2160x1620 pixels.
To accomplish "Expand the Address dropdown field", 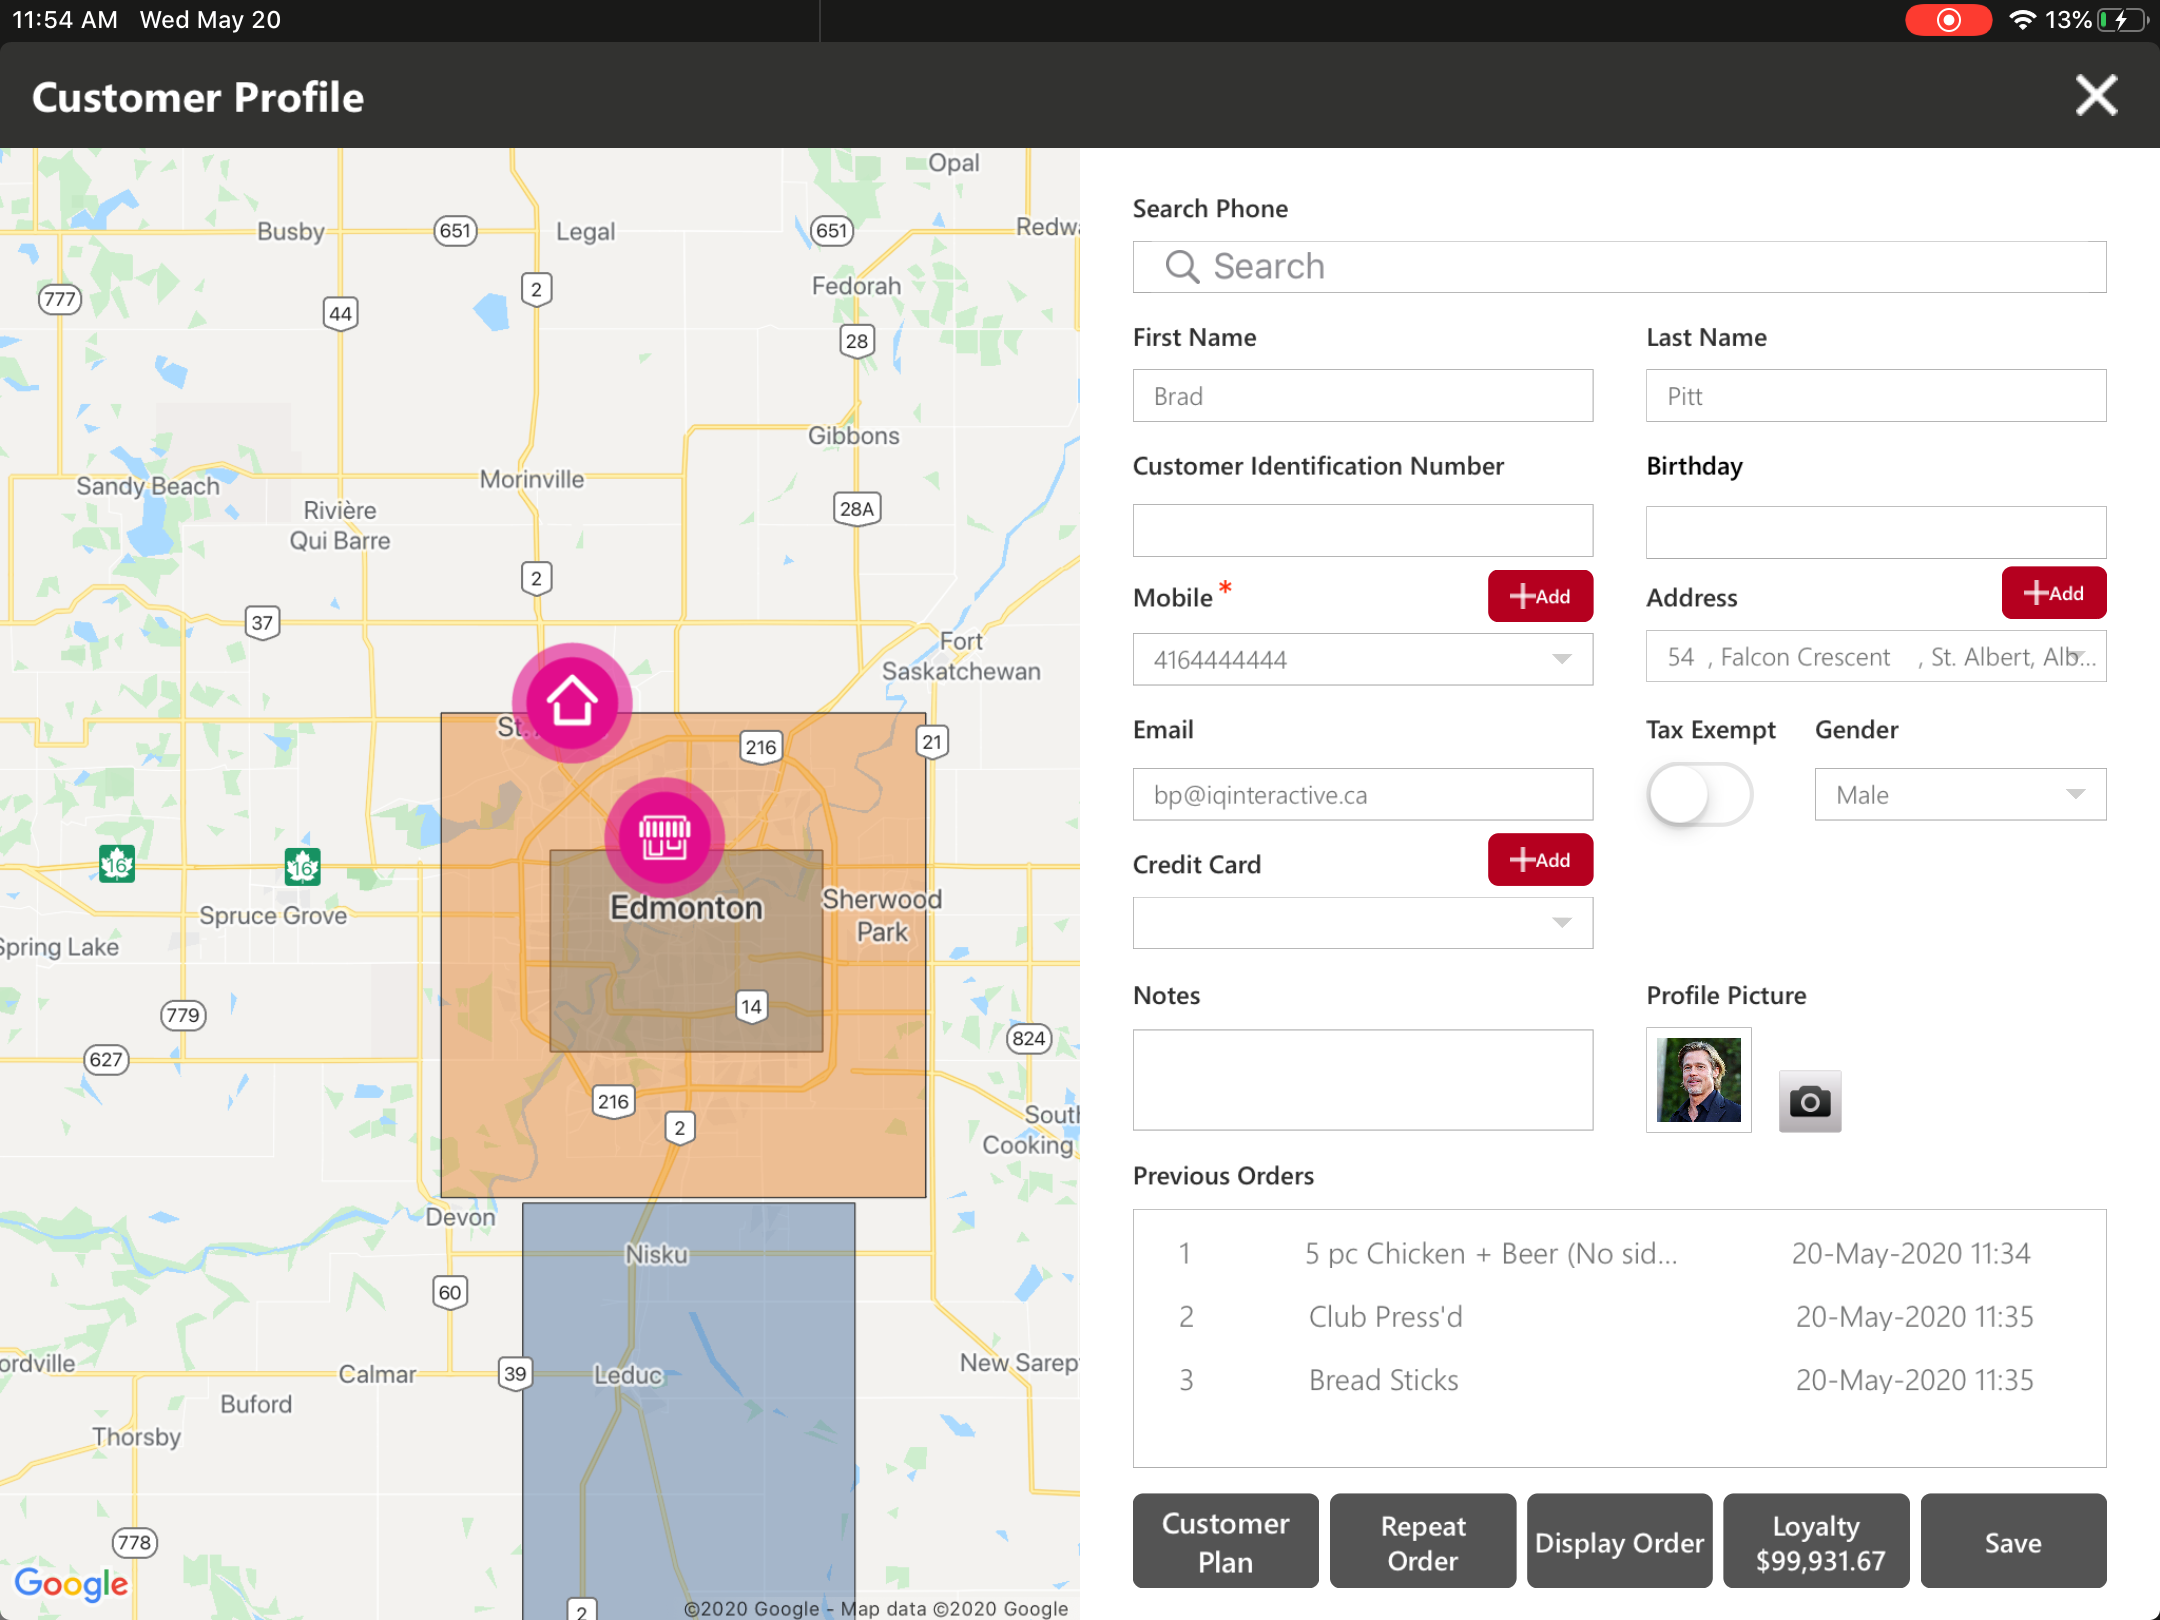I will 1876,657.
